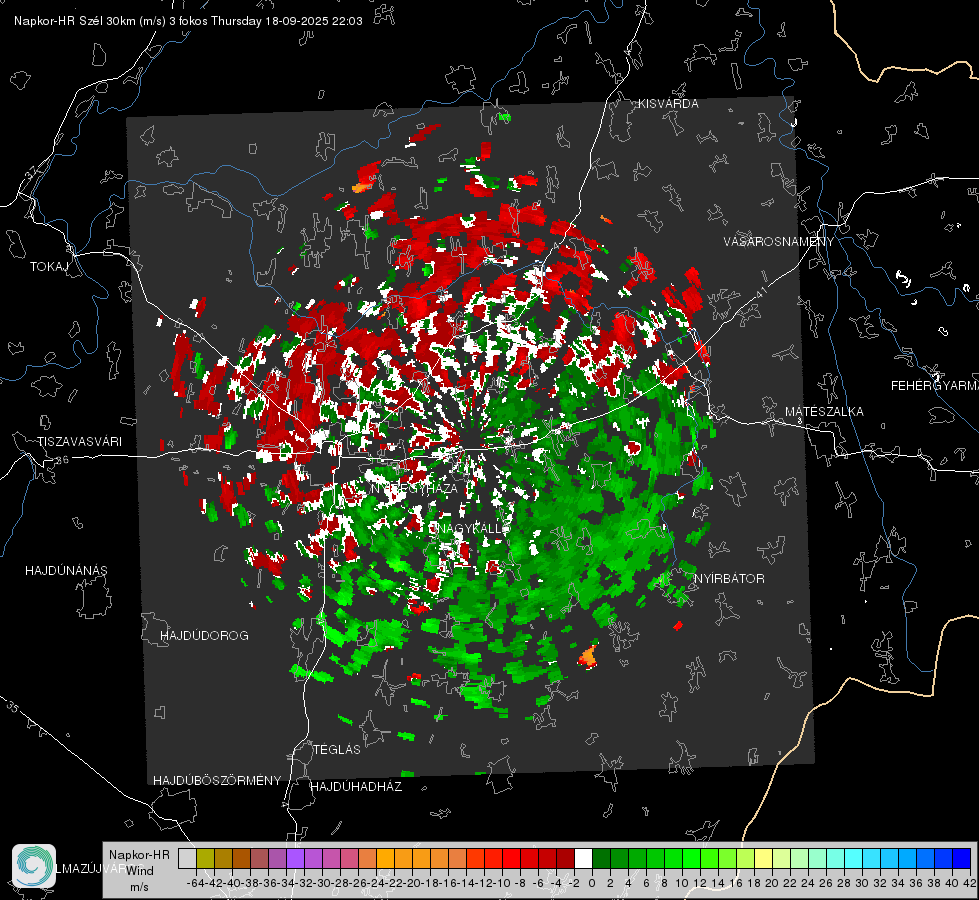The width and height of the screenshot is (979, 900).
Task: Select the KISVÁRDA town label
Action: pyautogui.click(x=668, y=104)
